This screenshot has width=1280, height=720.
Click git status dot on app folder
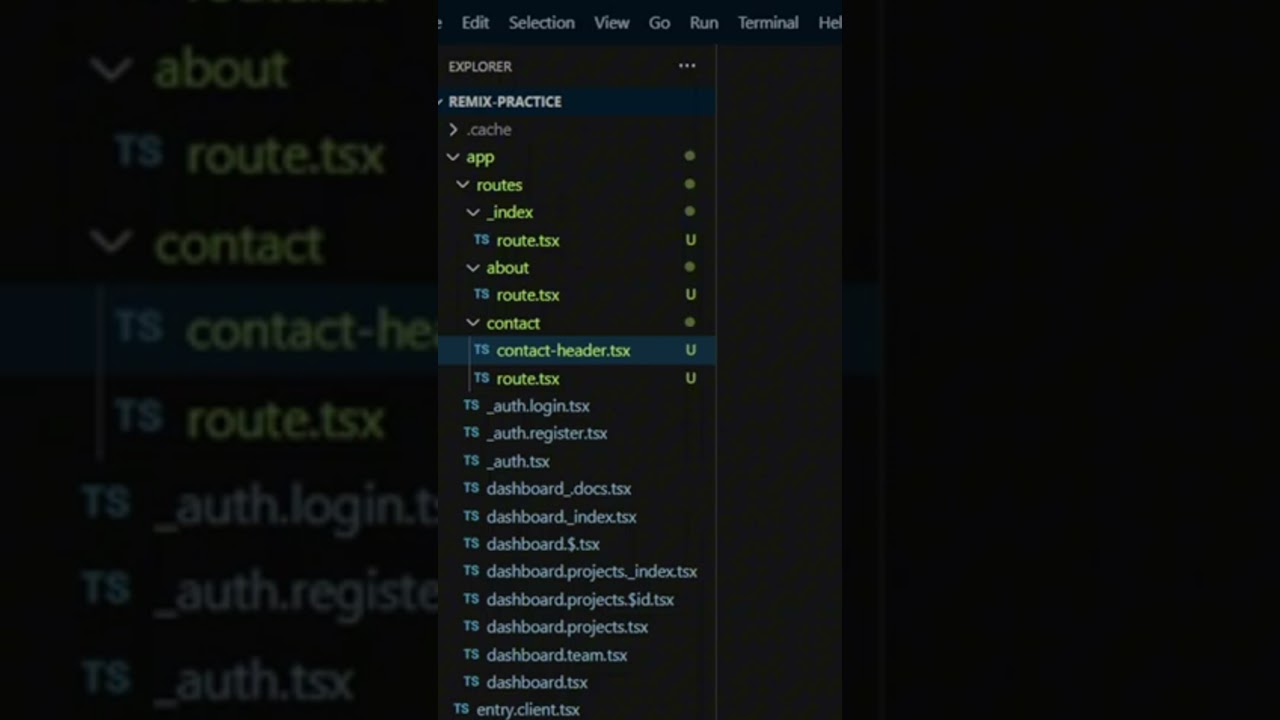pos(689,156)
